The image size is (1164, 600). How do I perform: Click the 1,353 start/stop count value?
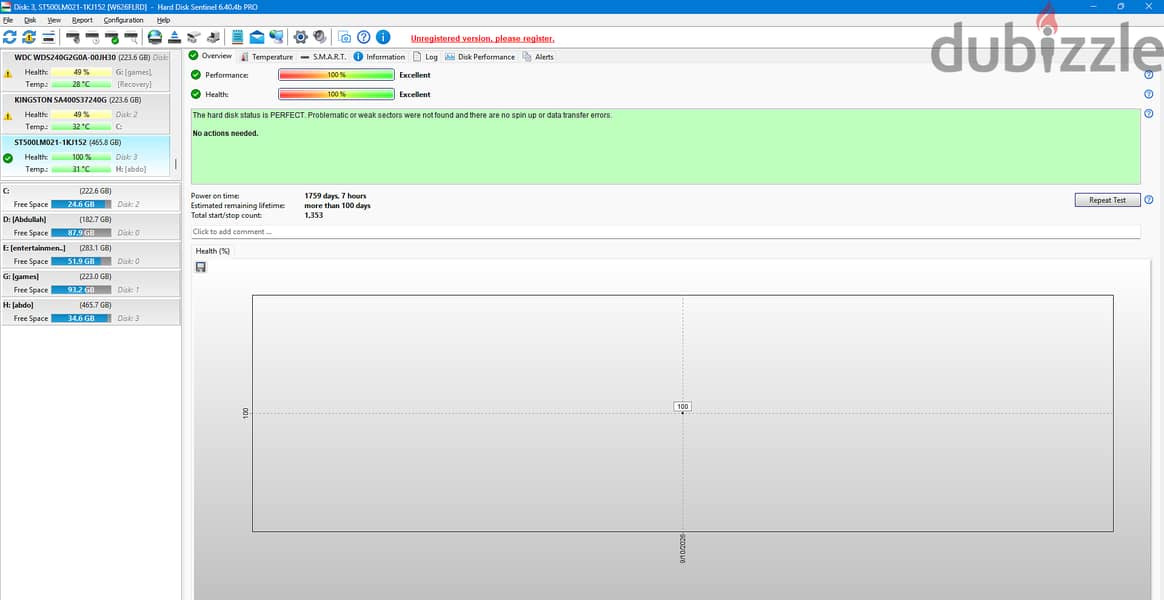point(314,215)
